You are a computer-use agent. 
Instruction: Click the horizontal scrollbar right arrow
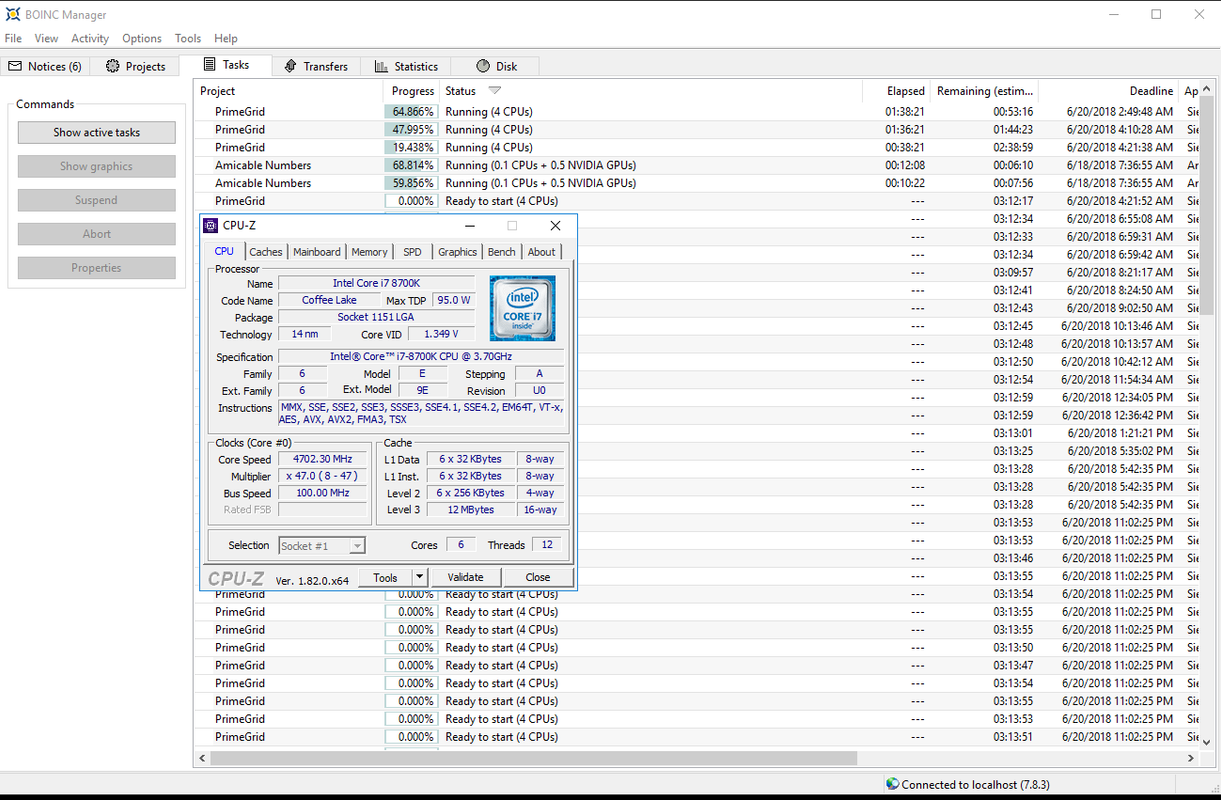1191,758
